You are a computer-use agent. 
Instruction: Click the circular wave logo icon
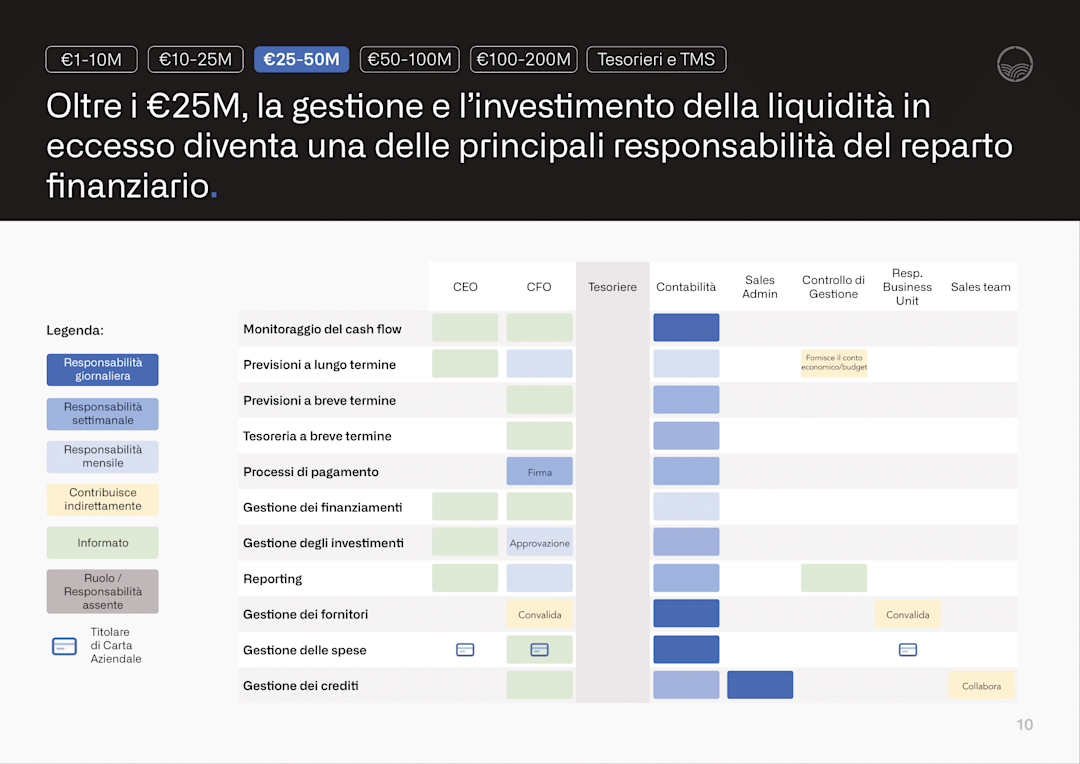[1015, 64]
